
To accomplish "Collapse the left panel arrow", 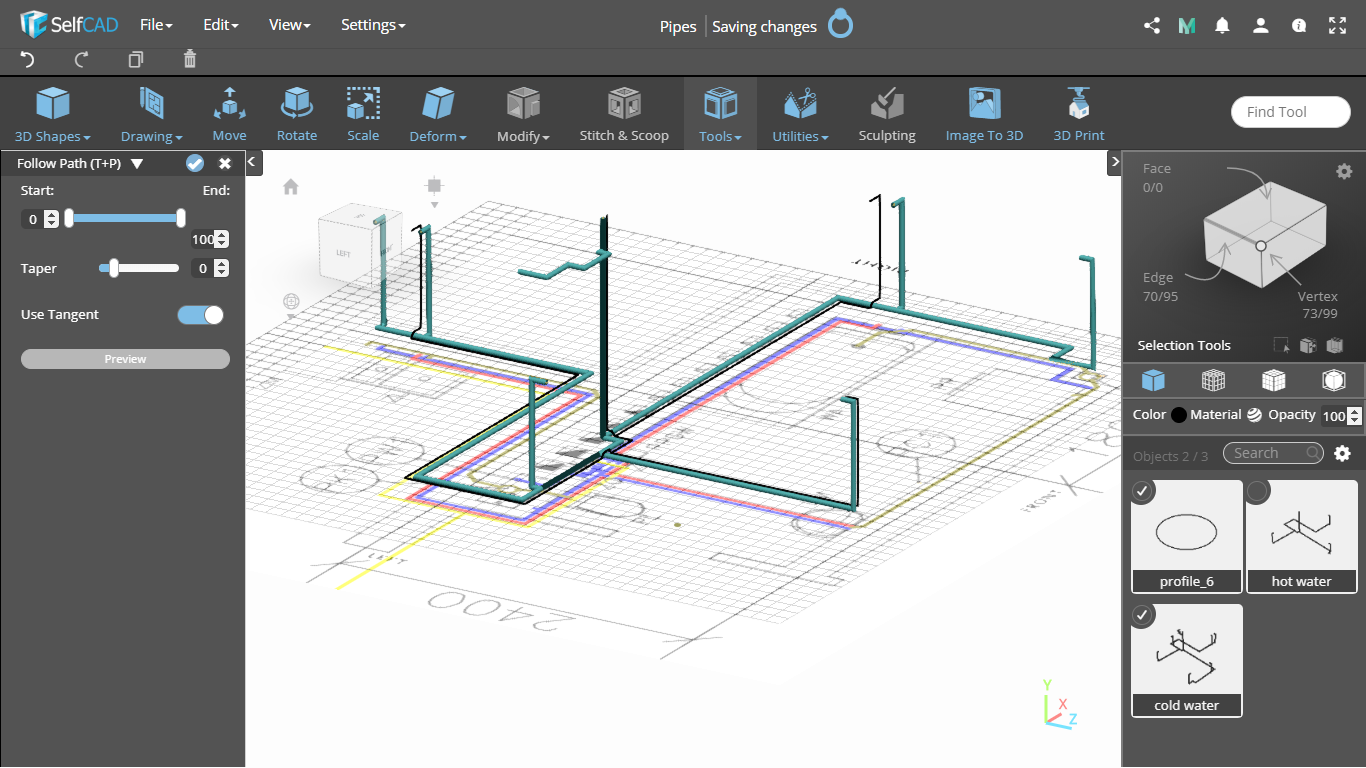I will click(253, 161).
